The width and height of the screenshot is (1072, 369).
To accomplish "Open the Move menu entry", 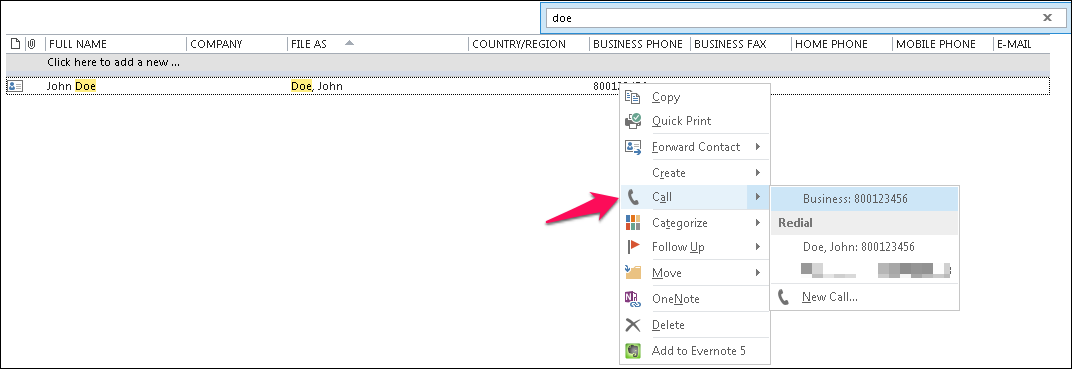I will 694,273.
